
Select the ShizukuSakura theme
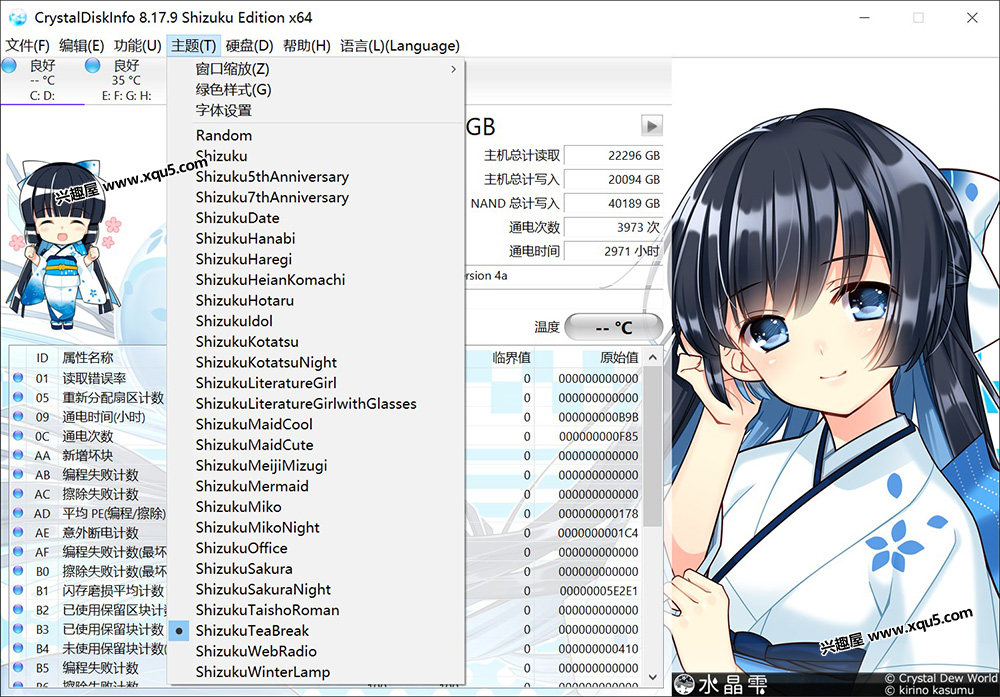pyautogui.click(x=316, y=569)
